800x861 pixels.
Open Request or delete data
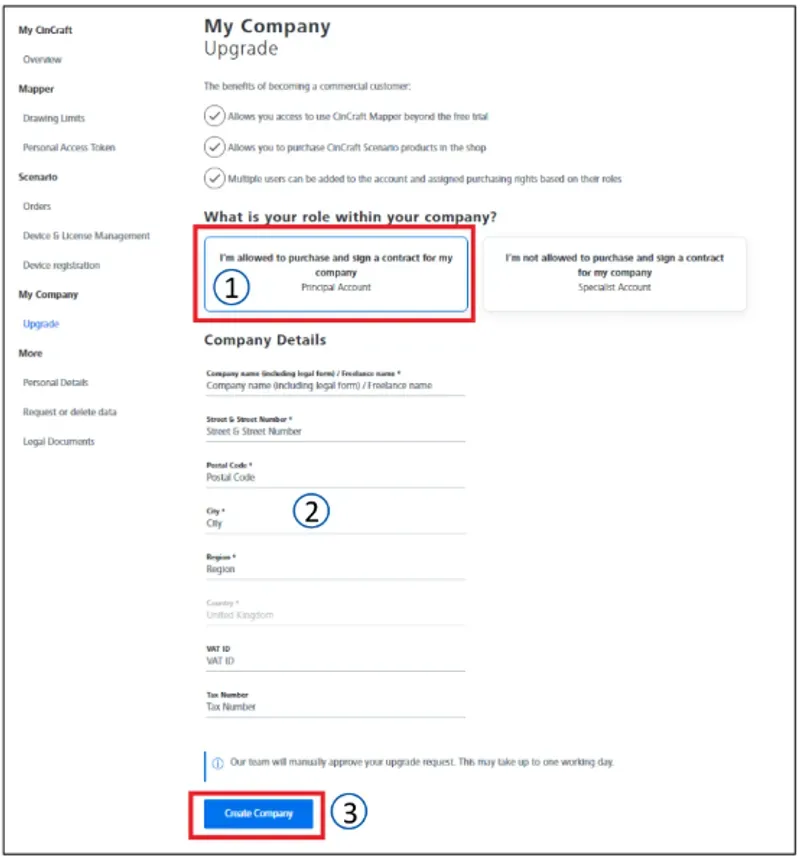[70, 412]
